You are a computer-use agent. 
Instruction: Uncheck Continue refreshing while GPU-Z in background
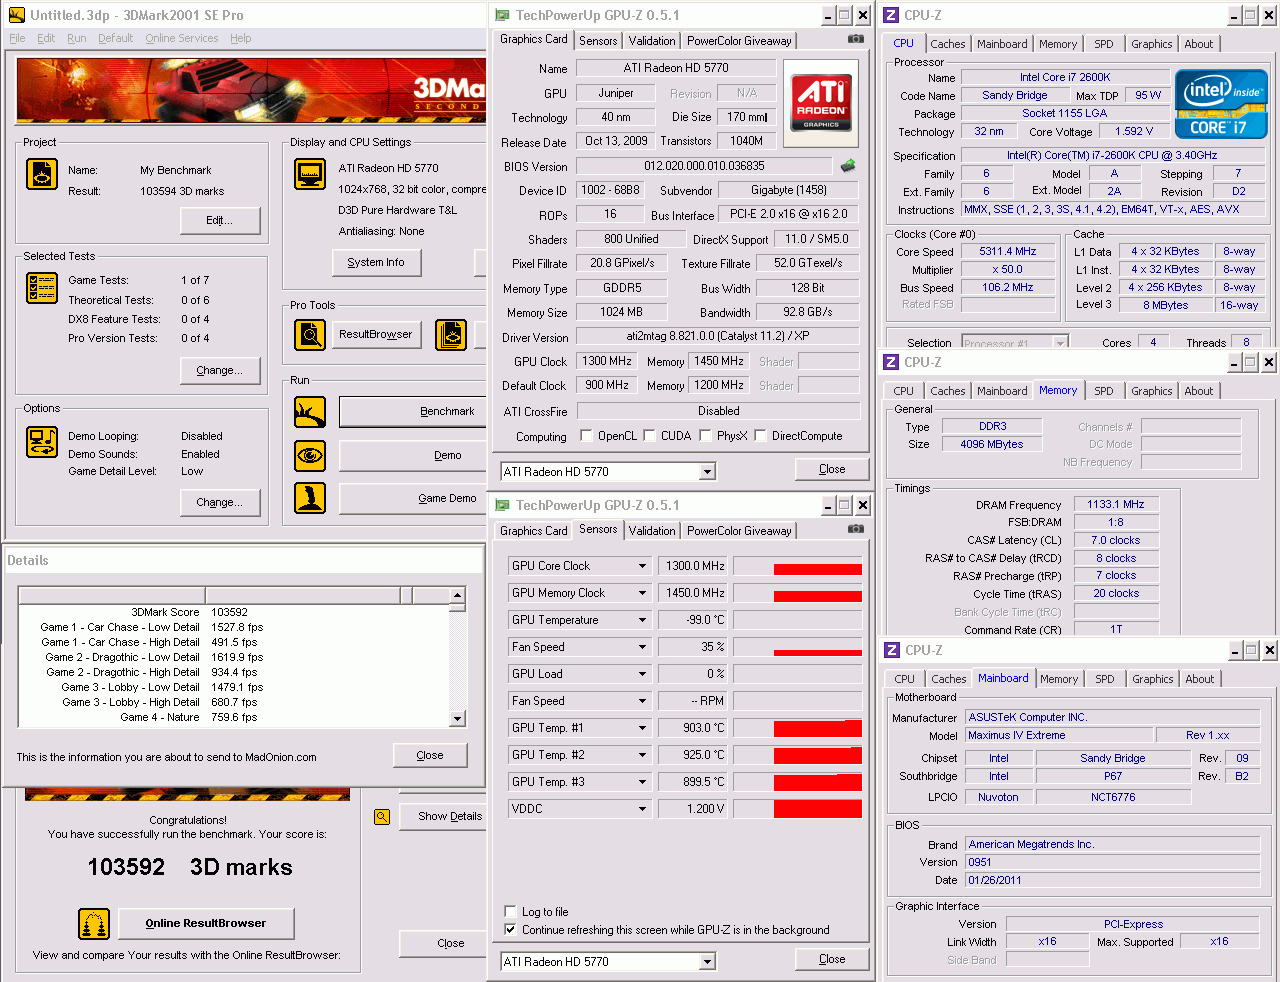point(511,930)
